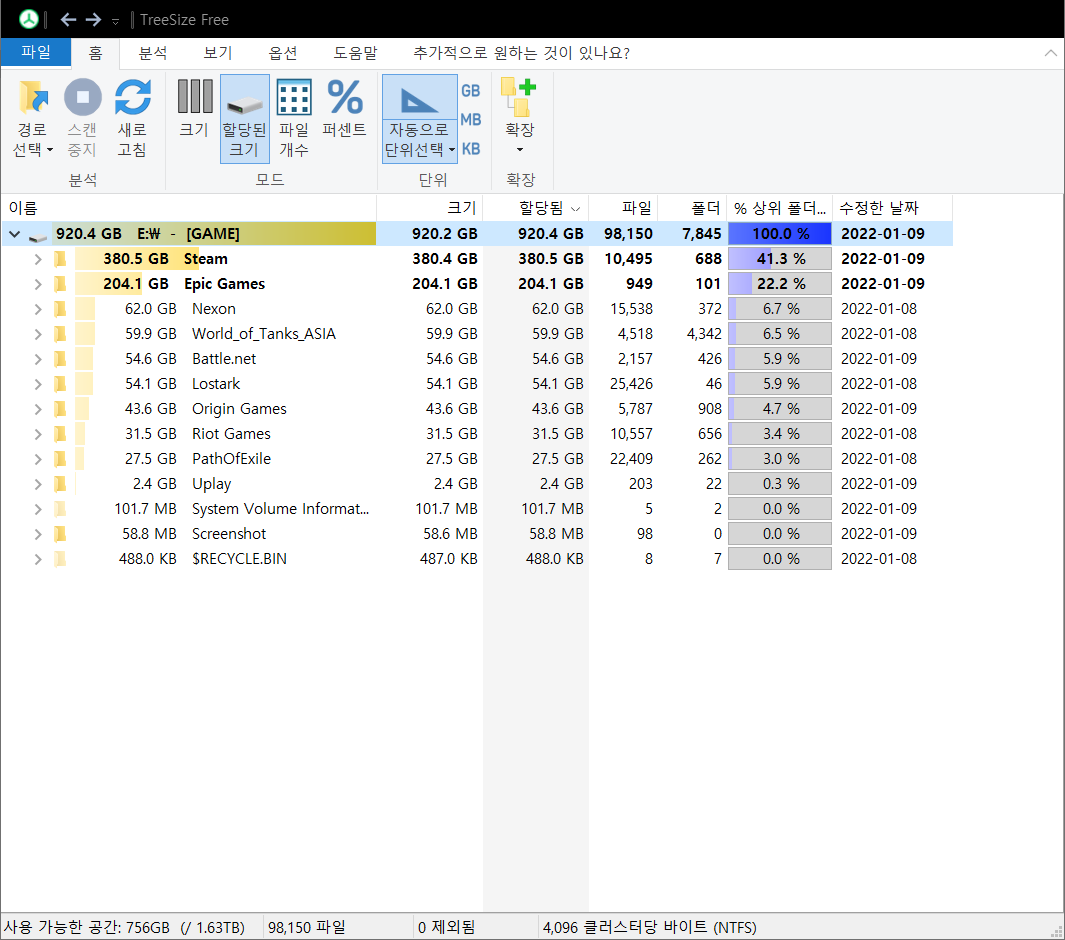This screenshot has width=1065, height=940.
Task: Sort by the 크기 column header
Action: click(x=430, y=208)
